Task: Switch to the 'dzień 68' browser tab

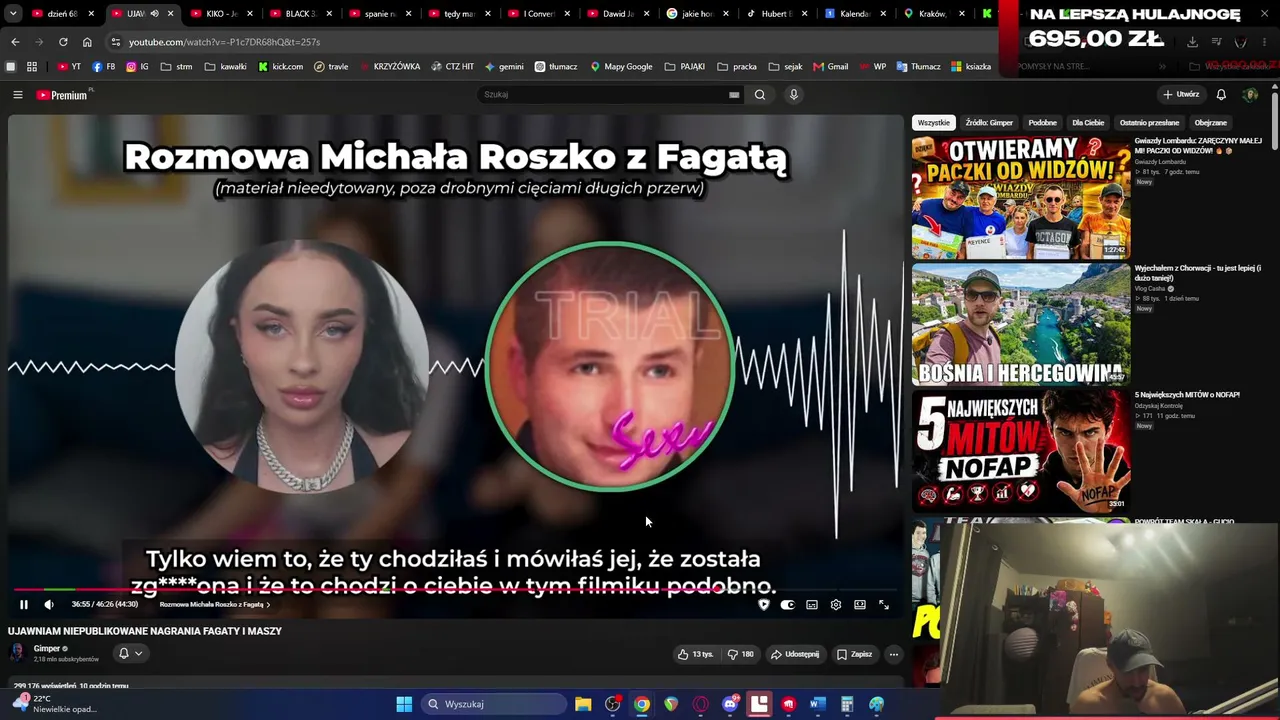Action: [x=63, y=14]
